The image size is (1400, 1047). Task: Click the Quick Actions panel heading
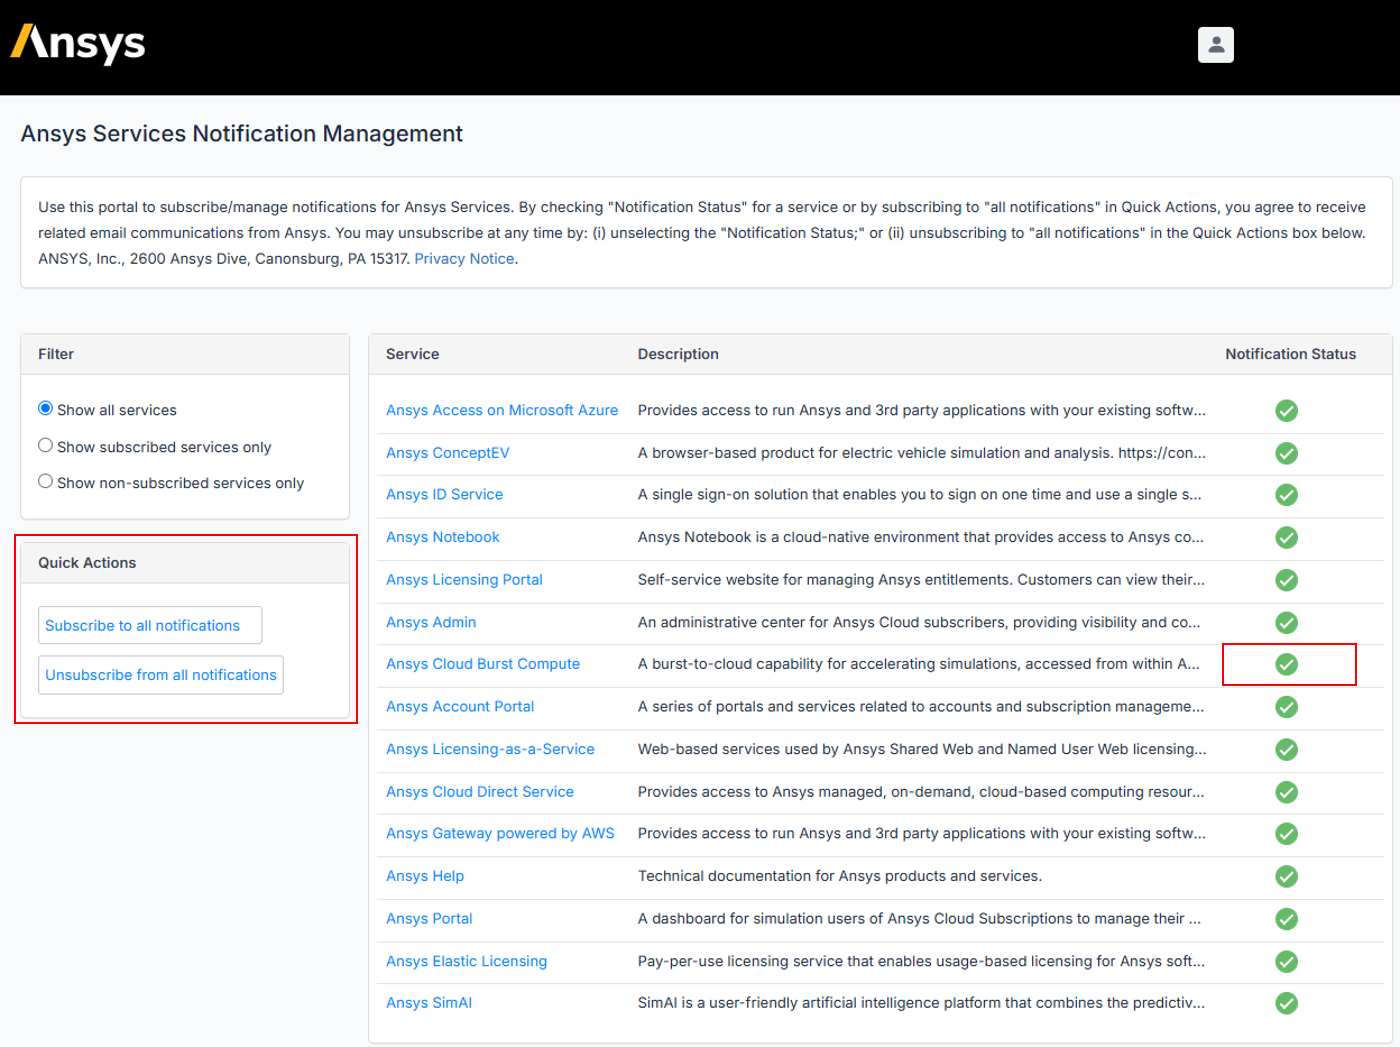87,563
